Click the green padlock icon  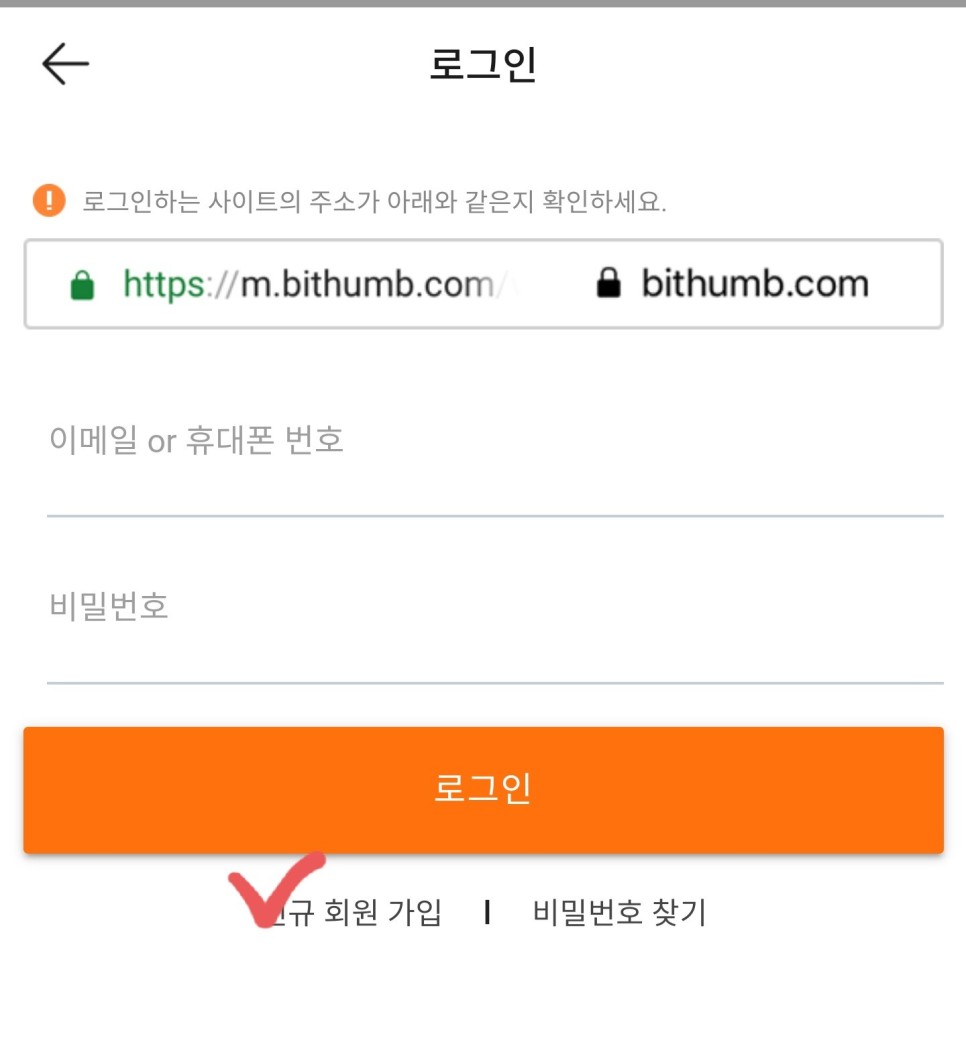click(82, 285)
